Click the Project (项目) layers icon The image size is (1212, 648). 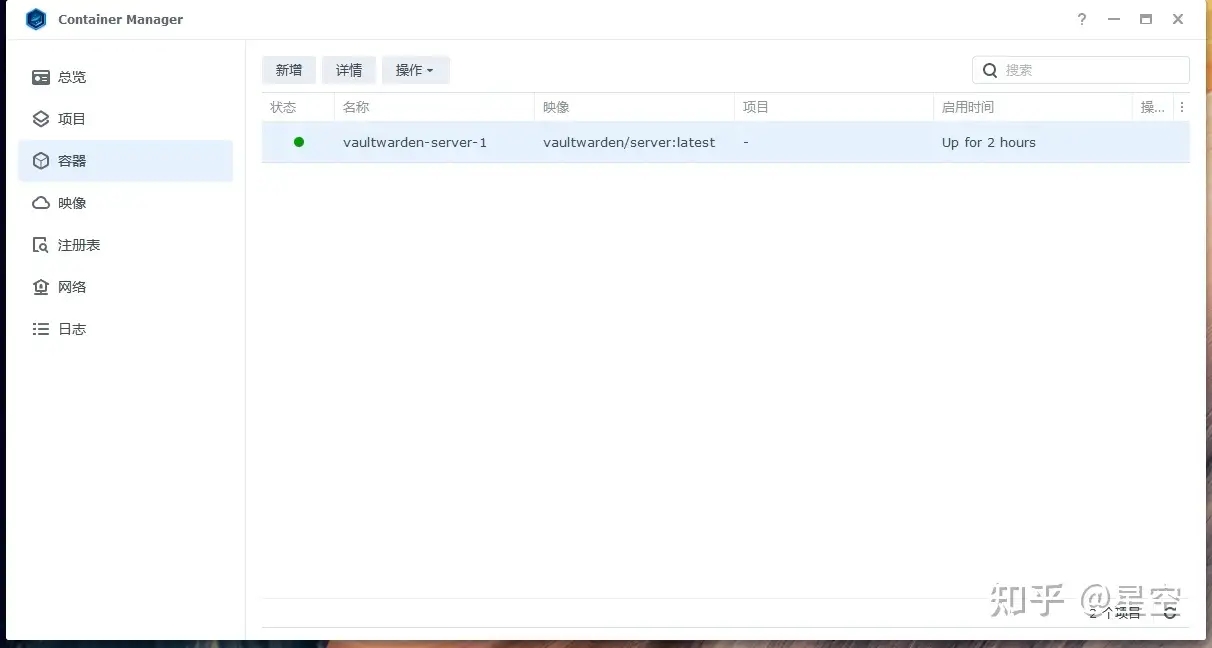click(41, 119)
